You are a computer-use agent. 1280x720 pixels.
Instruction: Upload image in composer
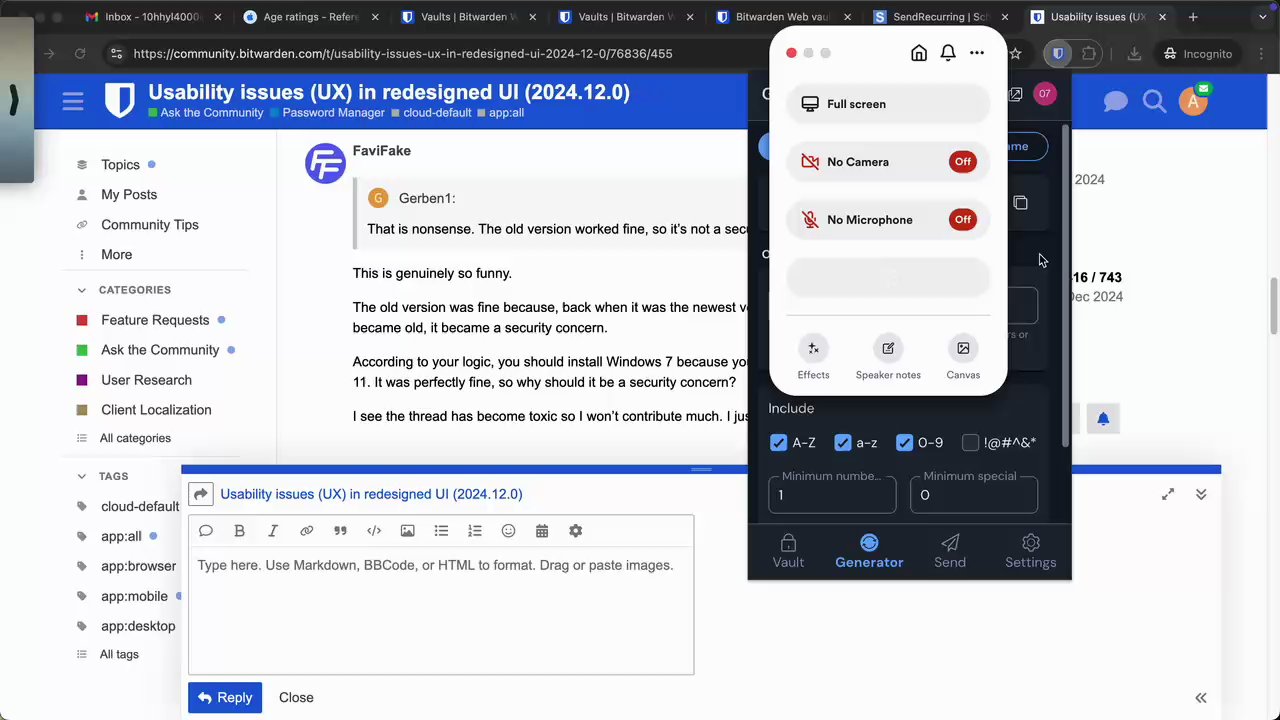tap(407, 531)
